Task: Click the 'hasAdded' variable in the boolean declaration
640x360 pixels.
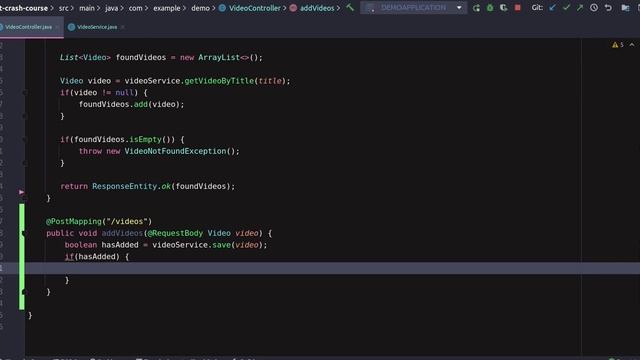Action: point(120,245)
